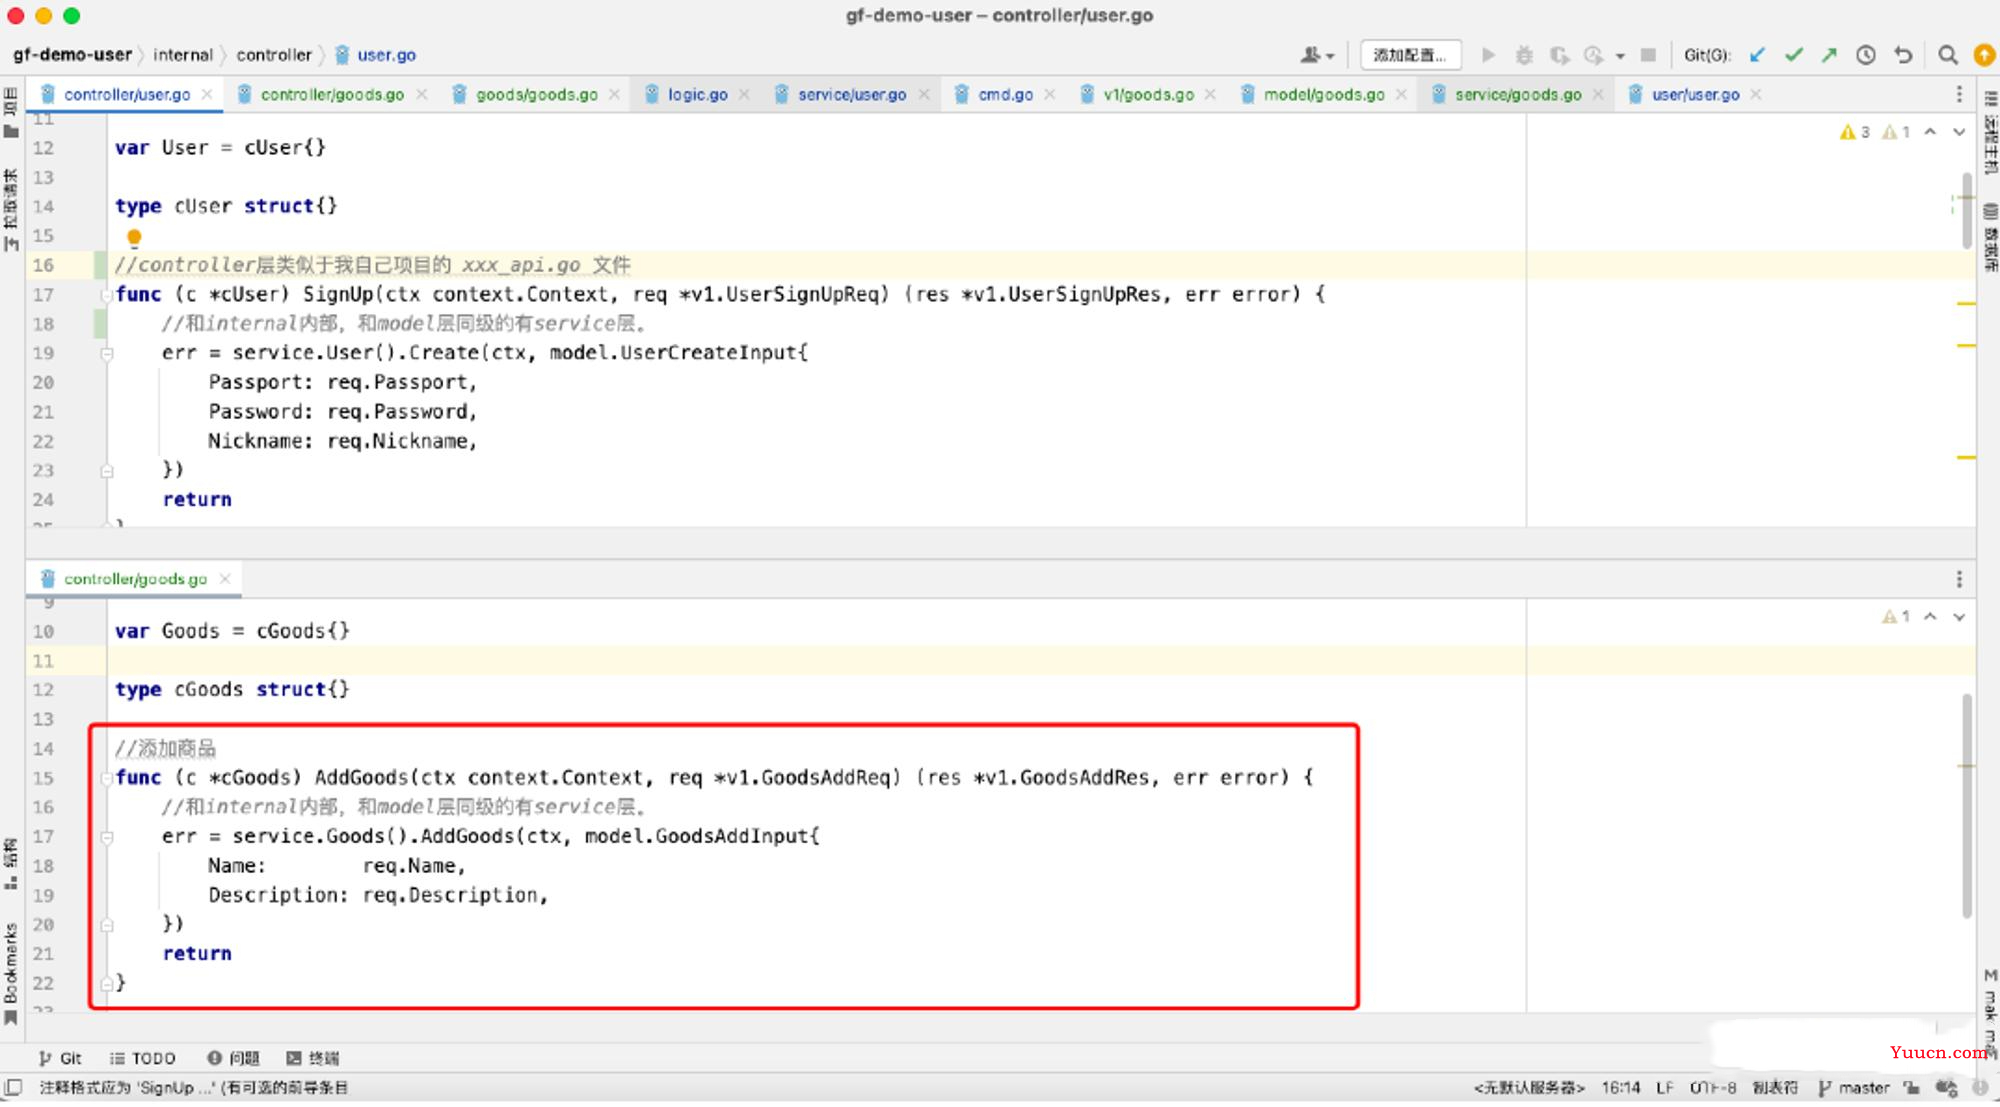The image size is (2000, 1107).
Task: Click the yellow intention lightbulb
Action: coord(134,237)
